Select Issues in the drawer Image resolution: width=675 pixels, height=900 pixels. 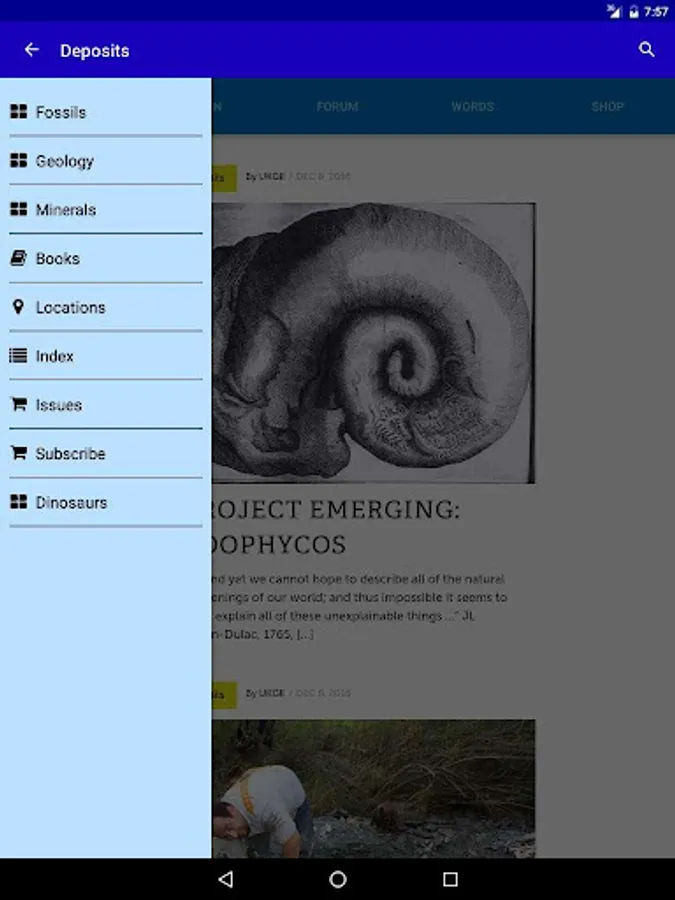(106, 405)
